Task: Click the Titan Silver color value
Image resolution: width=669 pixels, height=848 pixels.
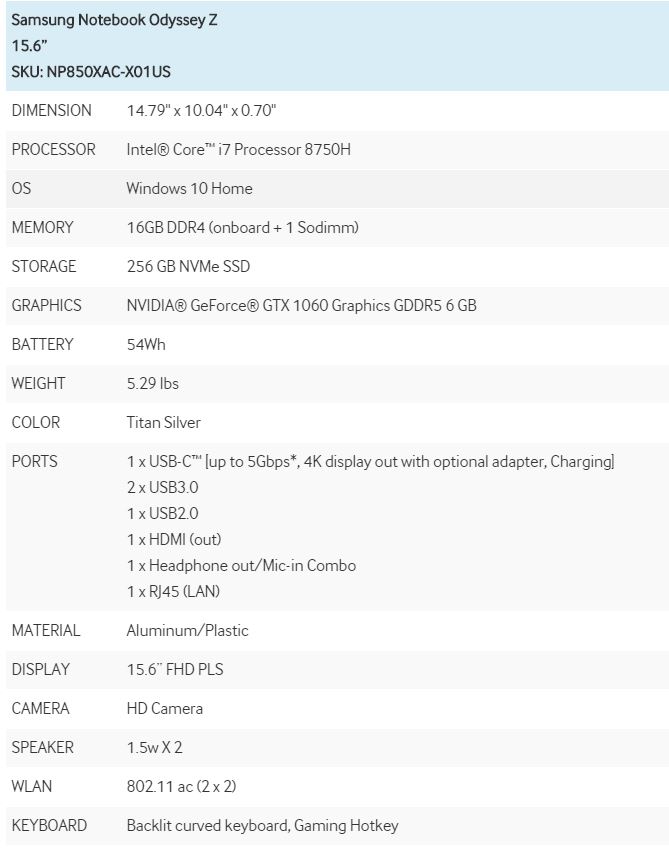Action: coord(163,422)
